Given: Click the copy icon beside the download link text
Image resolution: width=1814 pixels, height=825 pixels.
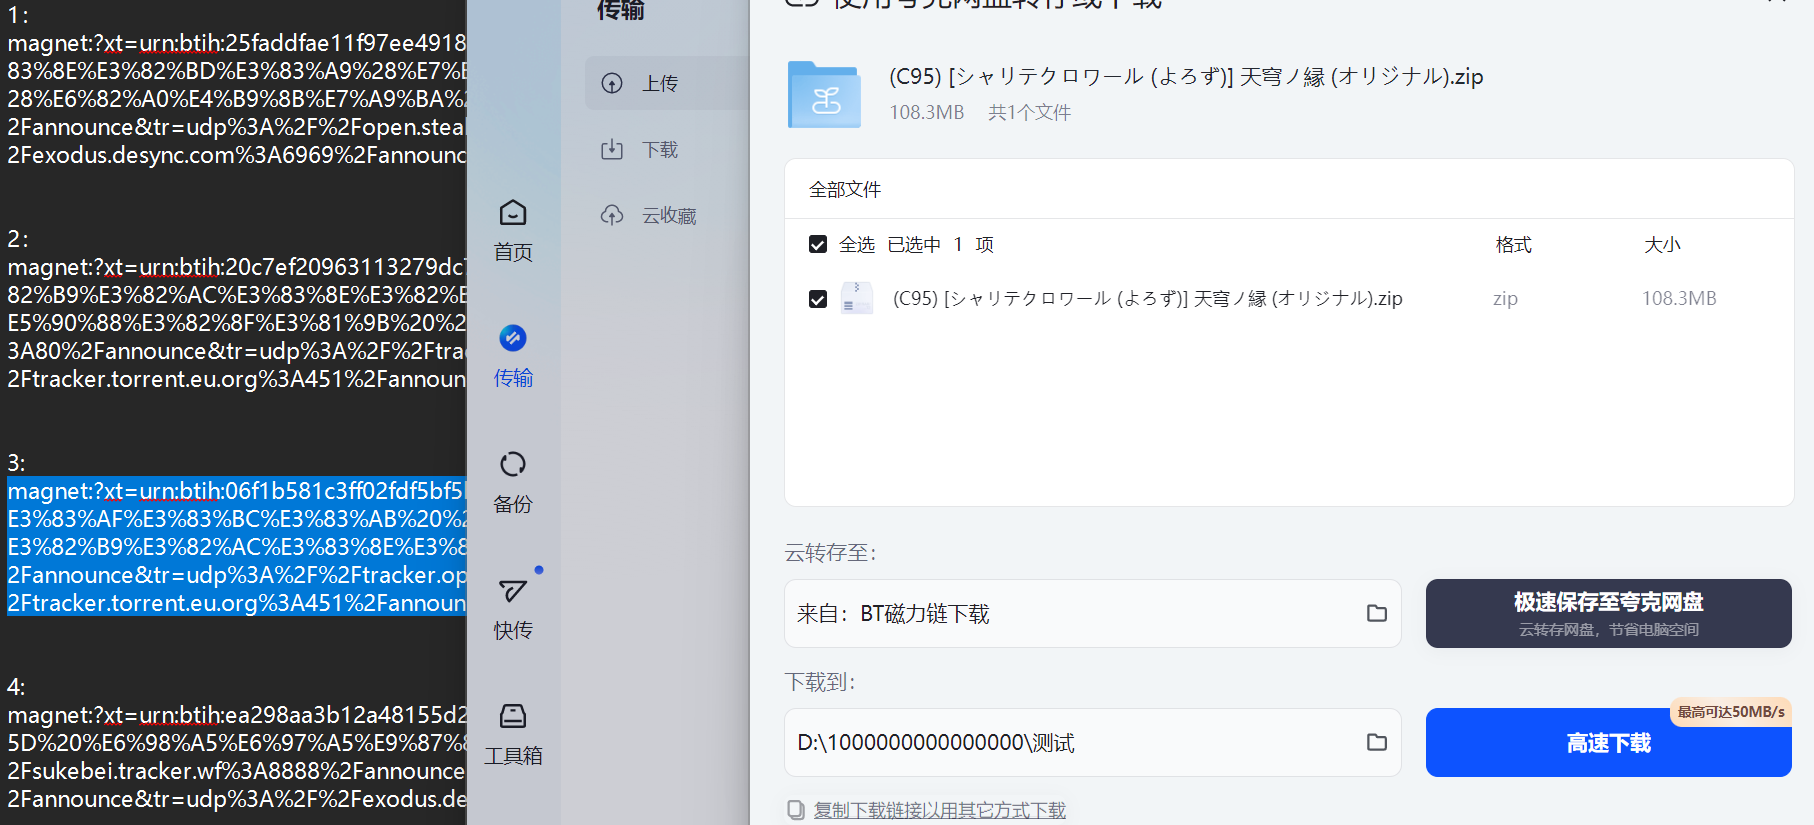Looking at the screenshot, I should point(796,810).
